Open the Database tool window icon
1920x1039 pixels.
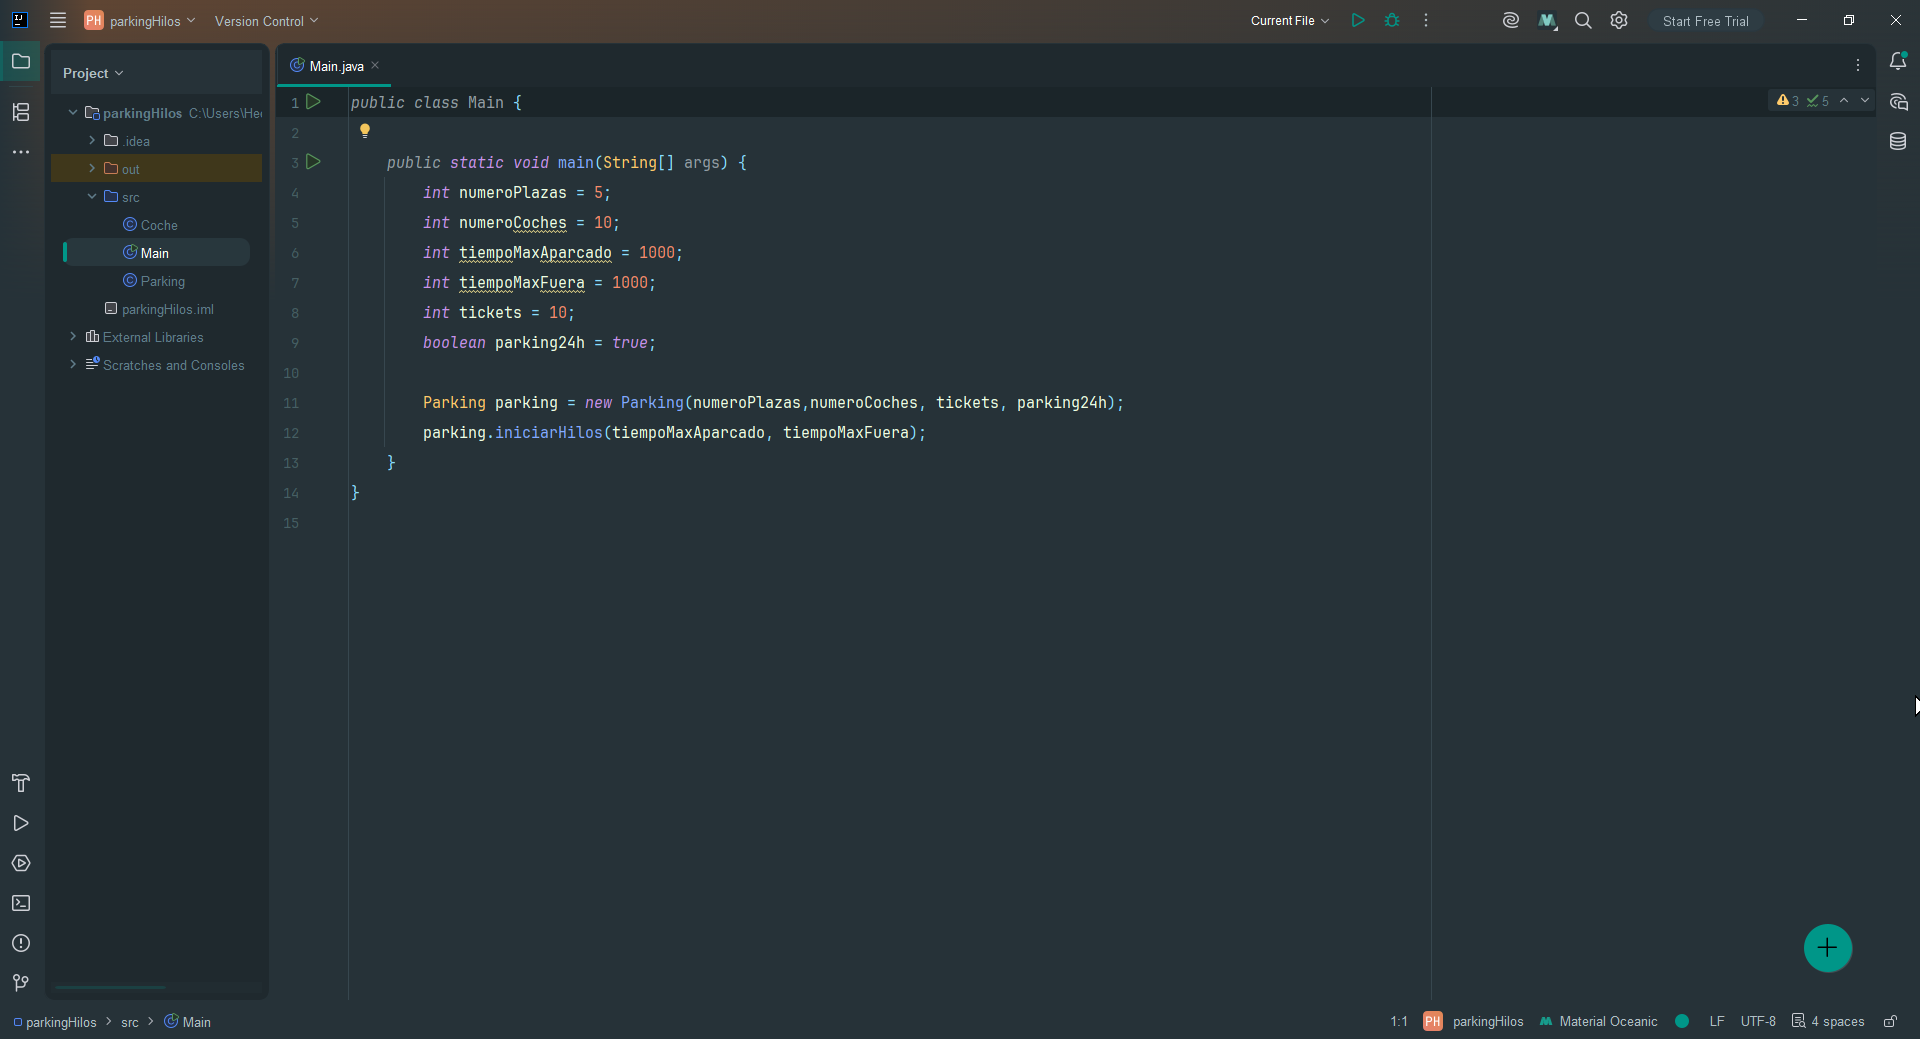coord(1898,141)
